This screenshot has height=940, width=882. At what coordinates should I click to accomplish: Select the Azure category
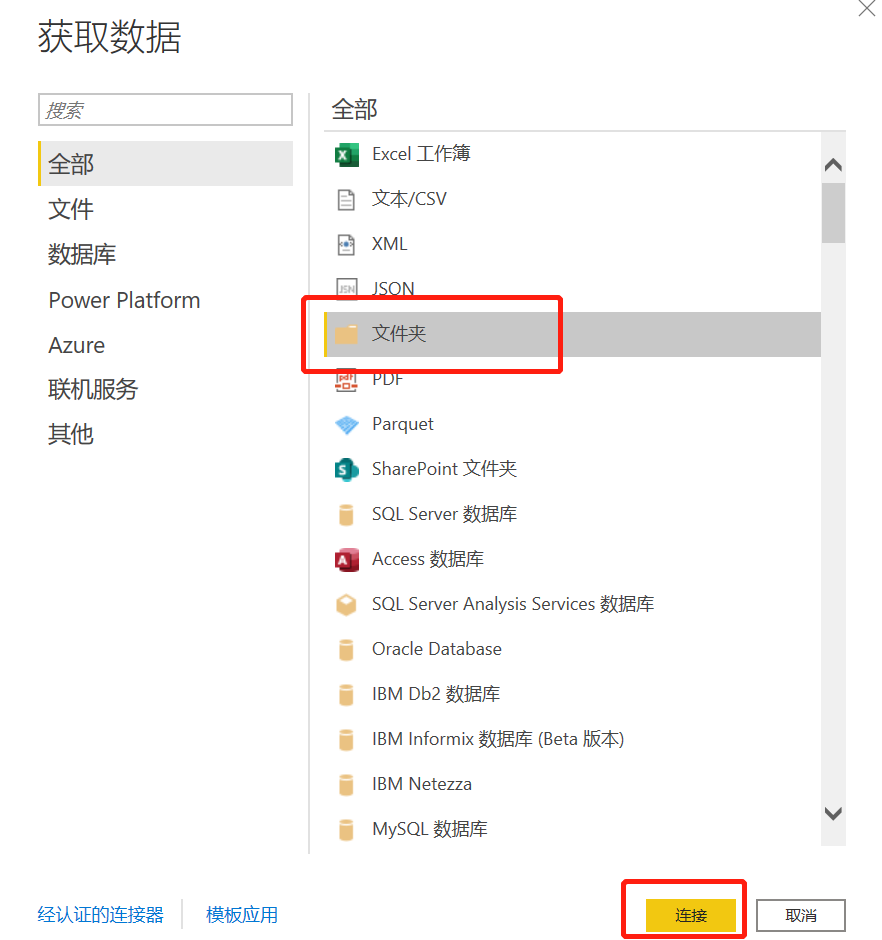pos(77,345)
